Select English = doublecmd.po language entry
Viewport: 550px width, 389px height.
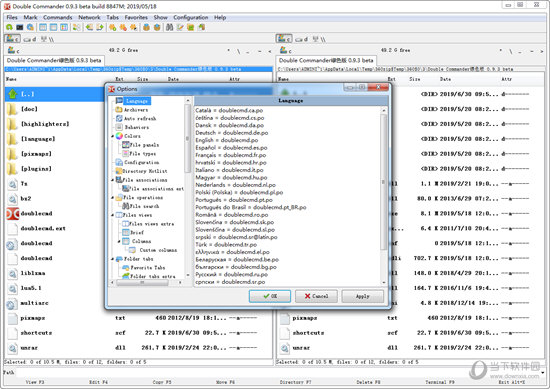pos(227,140)
